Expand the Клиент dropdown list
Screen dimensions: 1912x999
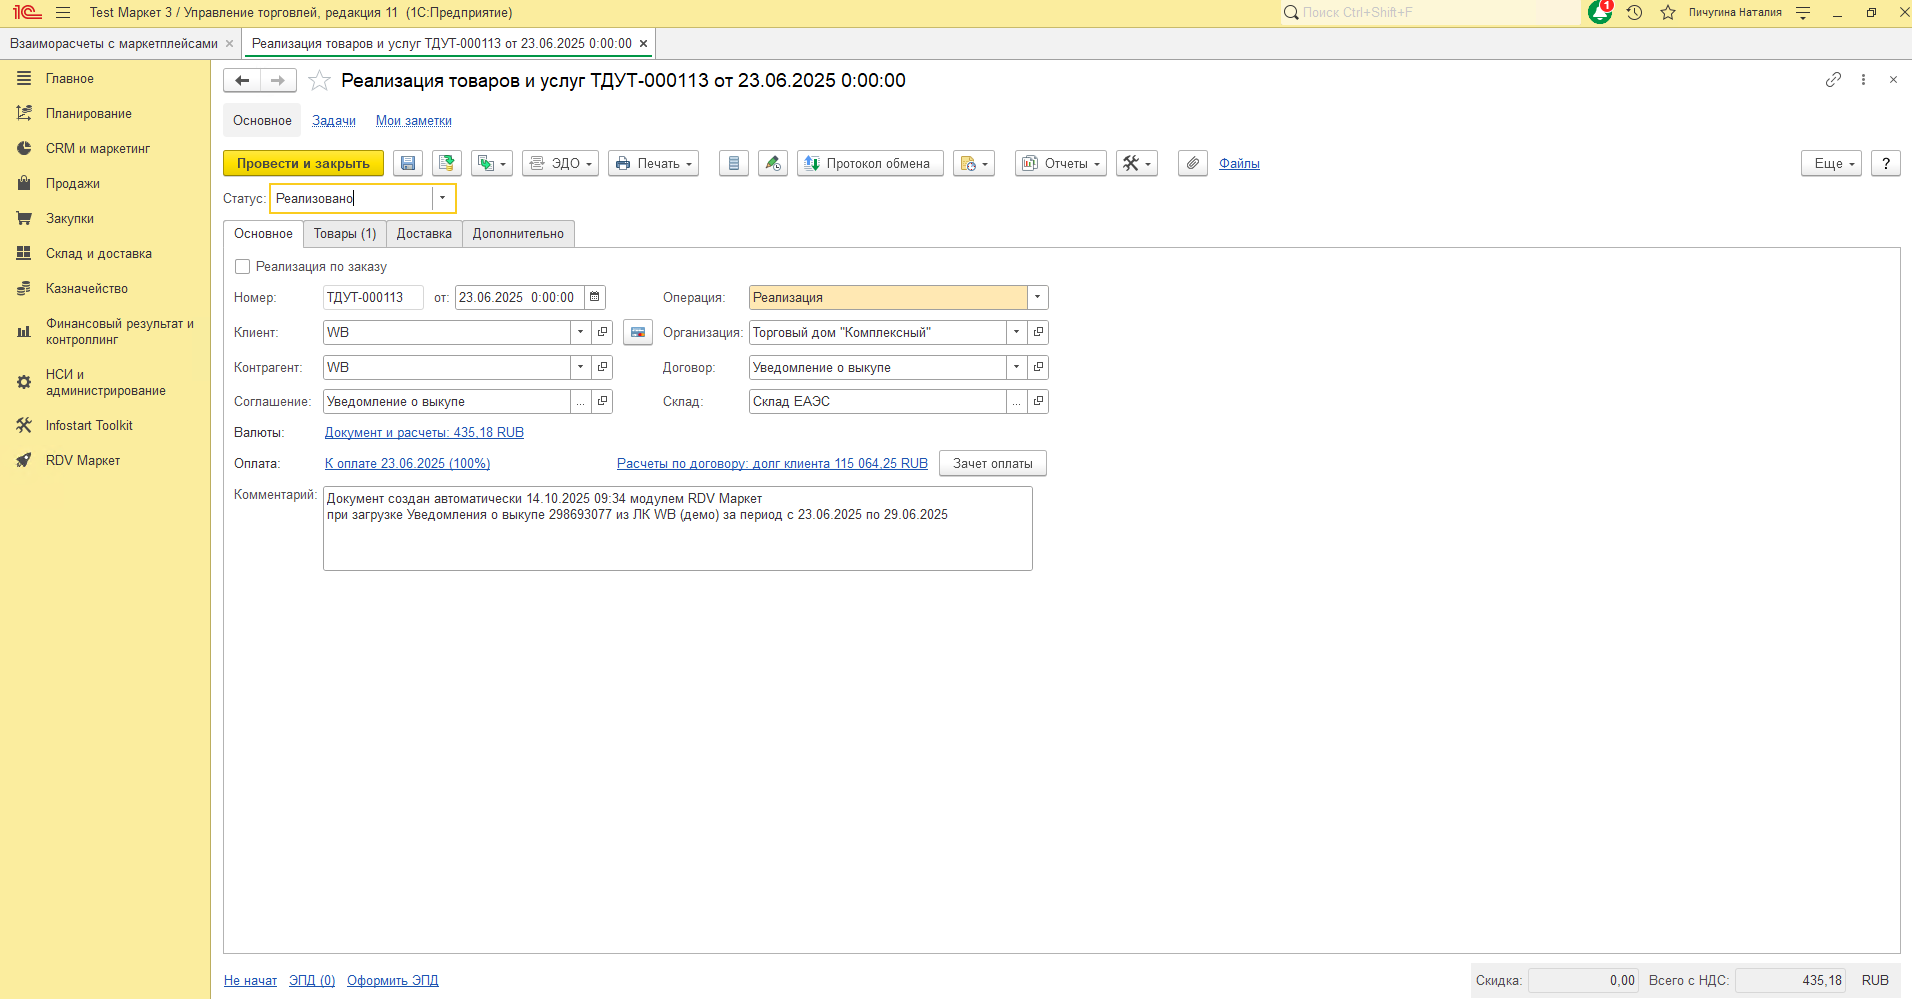pyautogui.click(x=581, y=332)
